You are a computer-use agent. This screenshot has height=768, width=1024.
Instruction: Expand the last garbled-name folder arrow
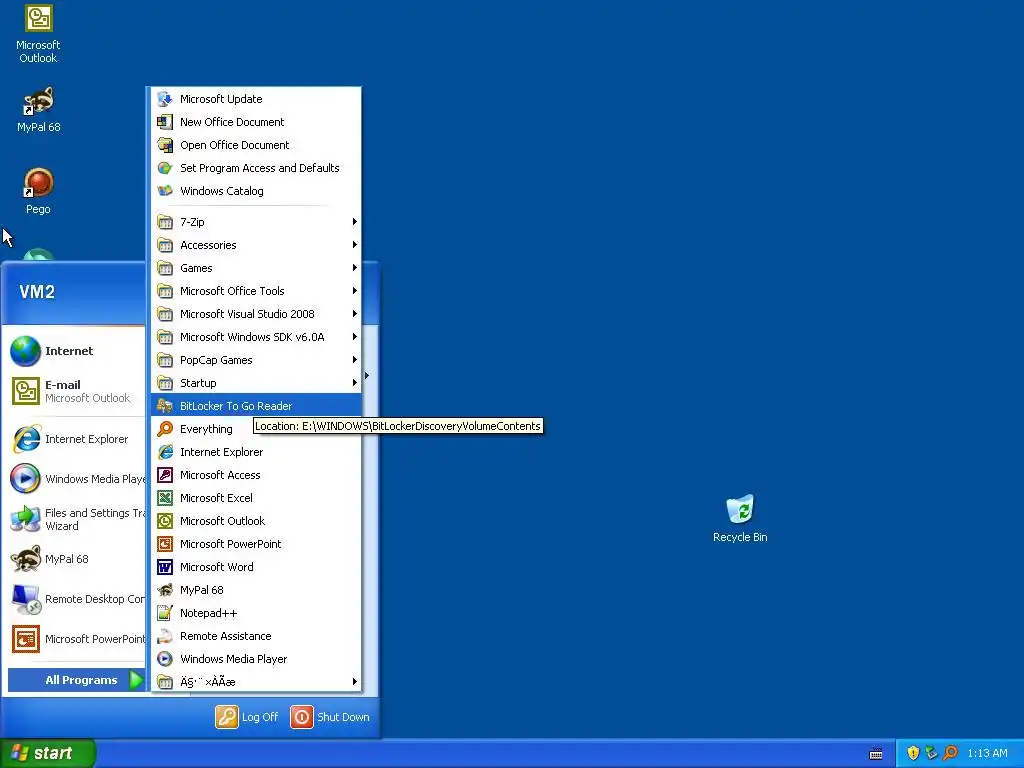[355, 682]
